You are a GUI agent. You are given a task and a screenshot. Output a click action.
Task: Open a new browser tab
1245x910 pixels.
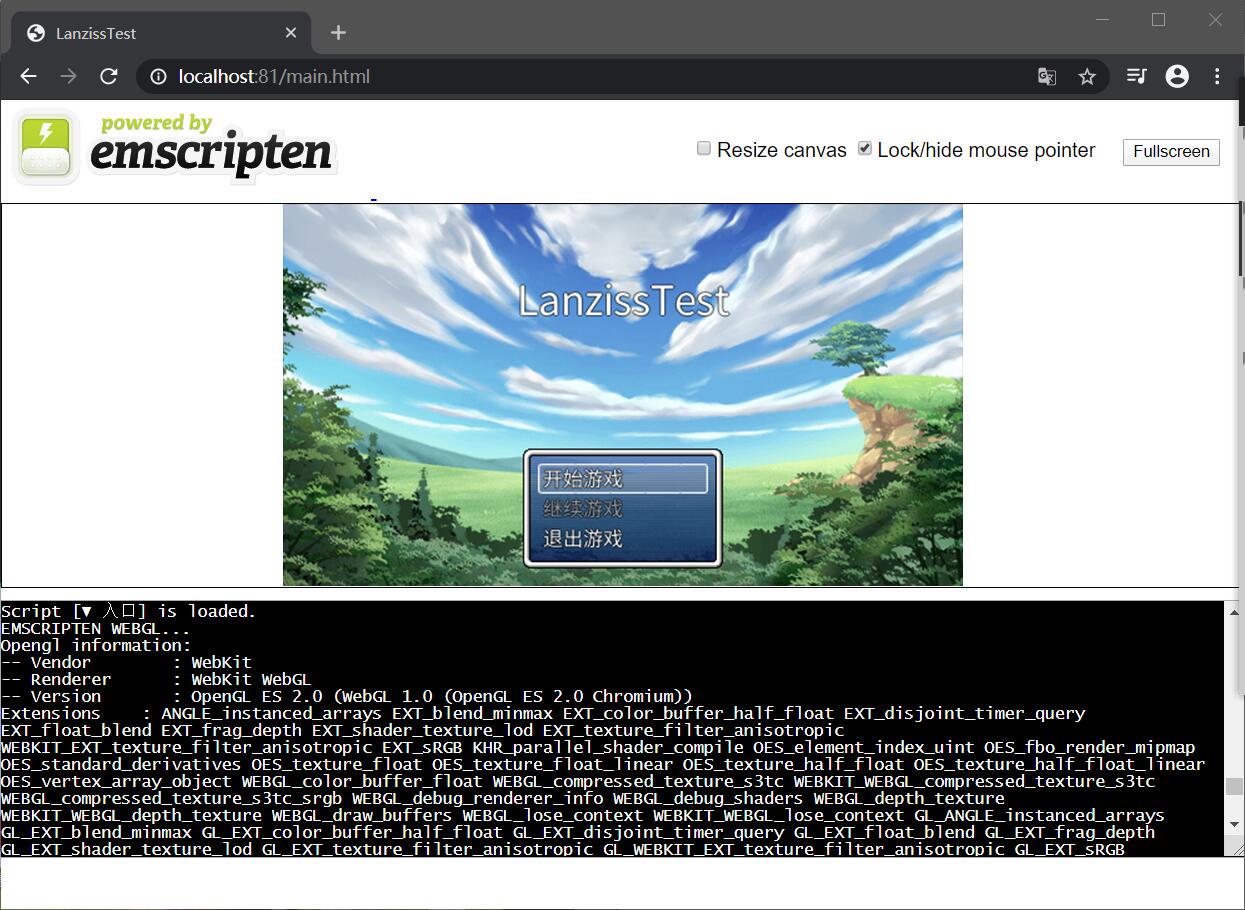tap(338, 33)
